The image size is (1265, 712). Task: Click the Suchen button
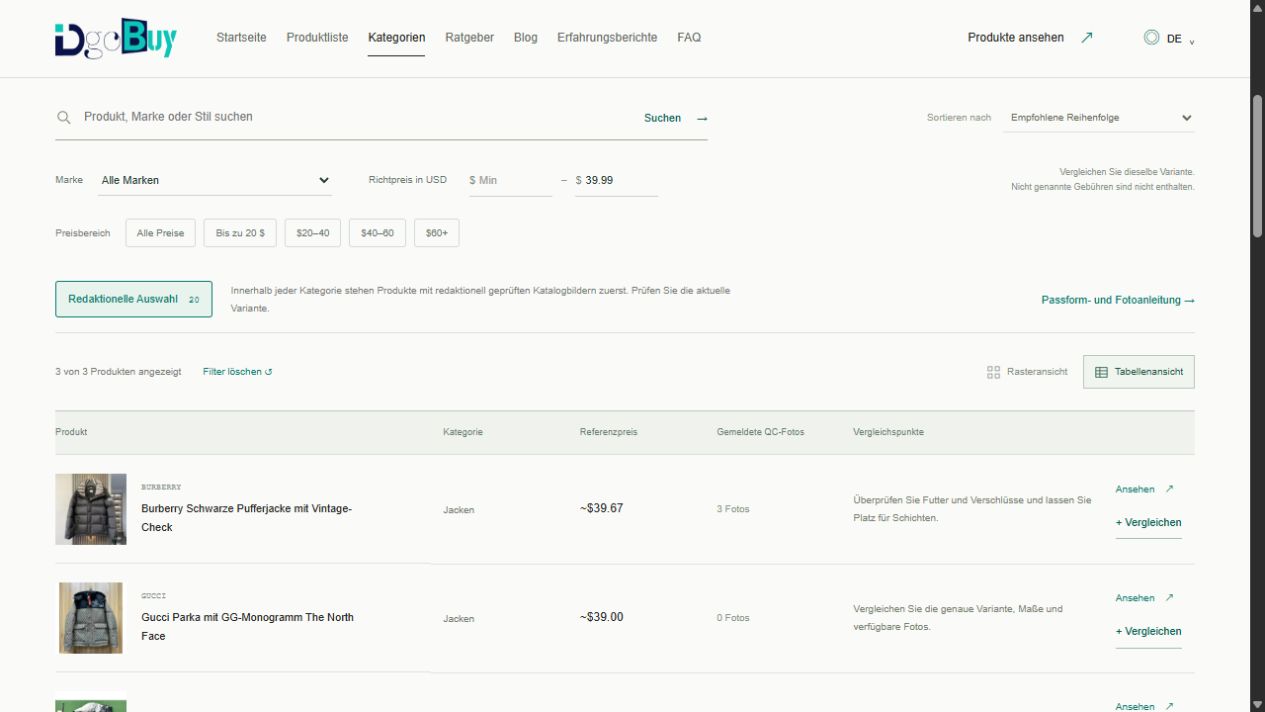(676, 118)
